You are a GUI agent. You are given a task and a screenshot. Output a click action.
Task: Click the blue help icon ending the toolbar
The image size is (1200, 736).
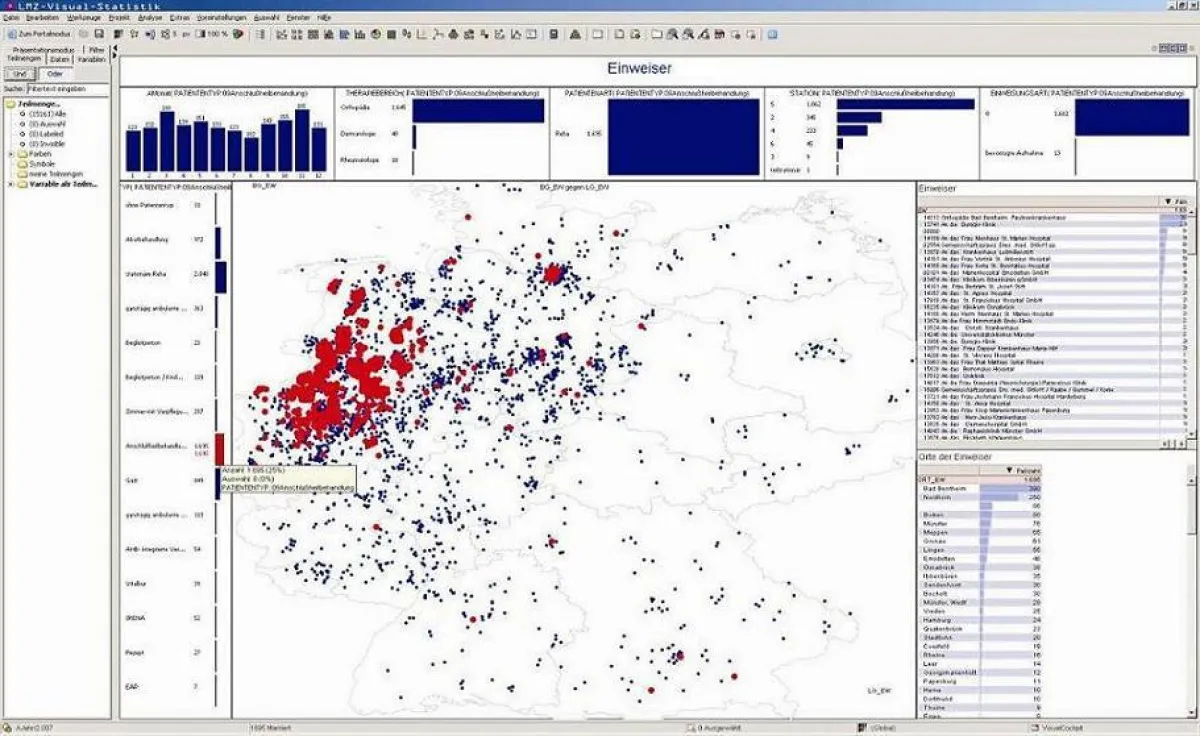[x=772, y=34]
